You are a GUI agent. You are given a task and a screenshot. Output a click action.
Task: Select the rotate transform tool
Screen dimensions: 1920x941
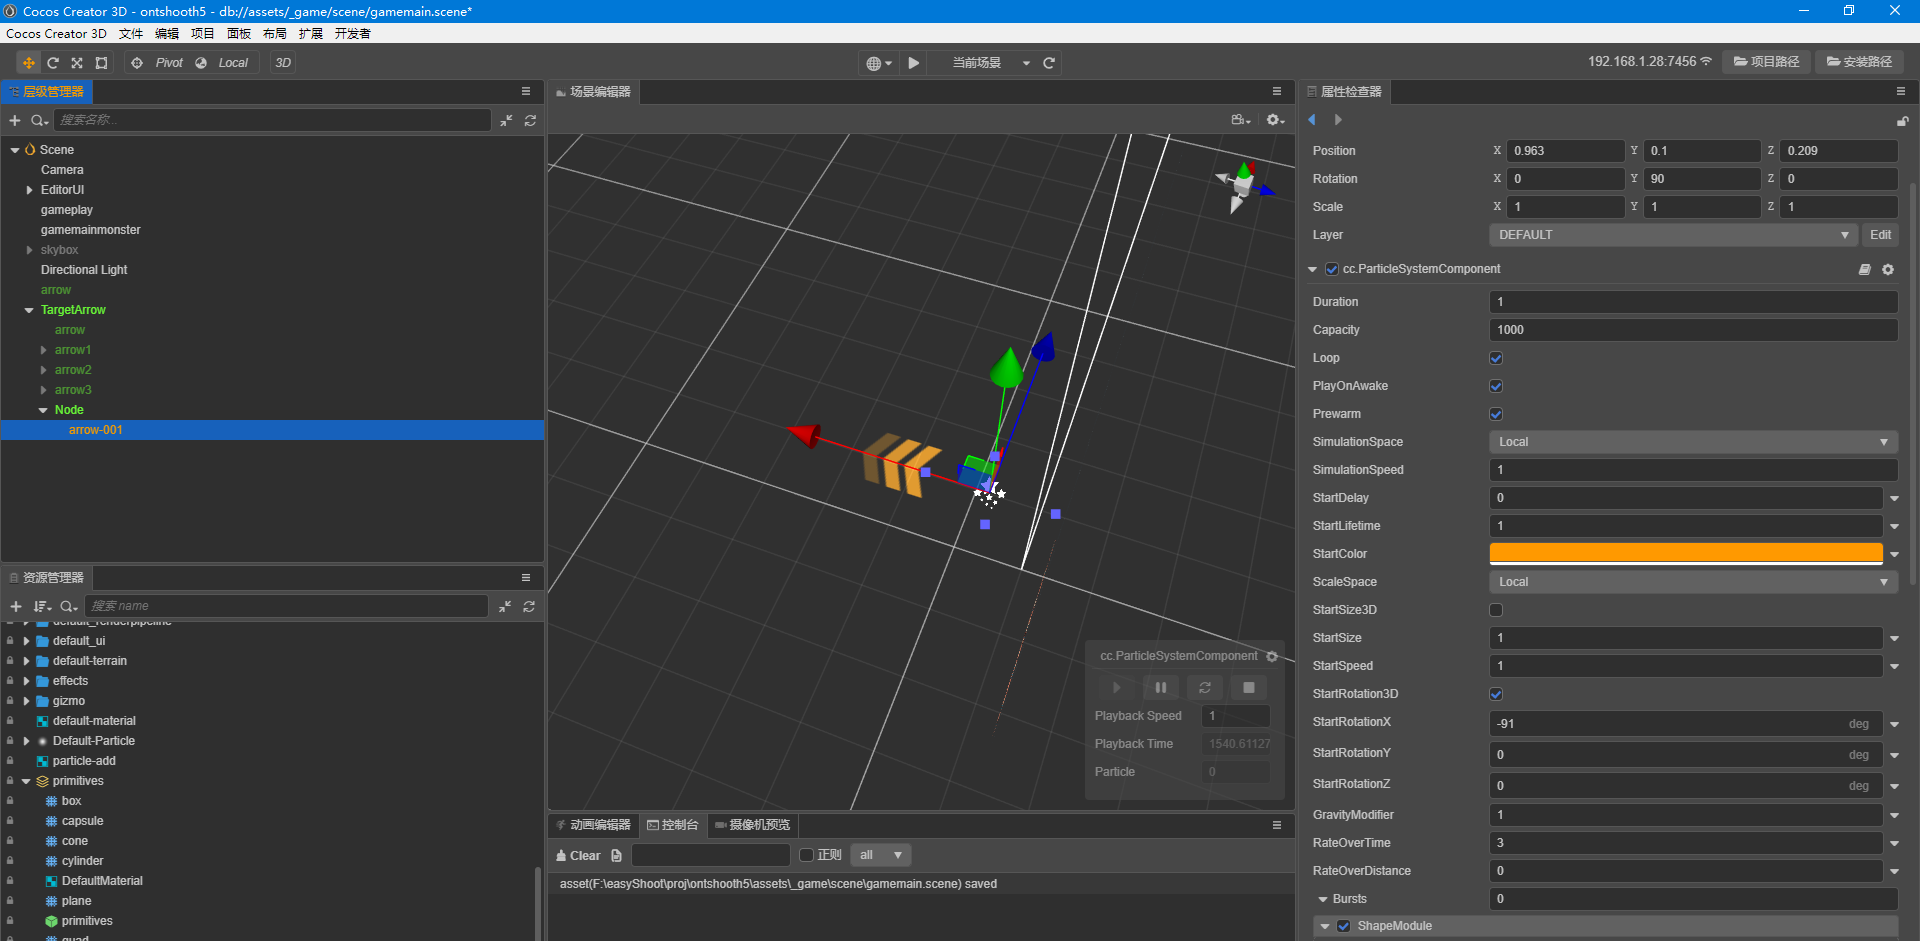tap(53, 63)
